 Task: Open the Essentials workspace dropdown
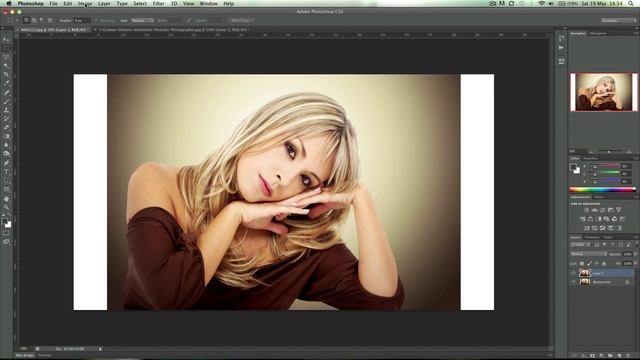pos(618,20)
